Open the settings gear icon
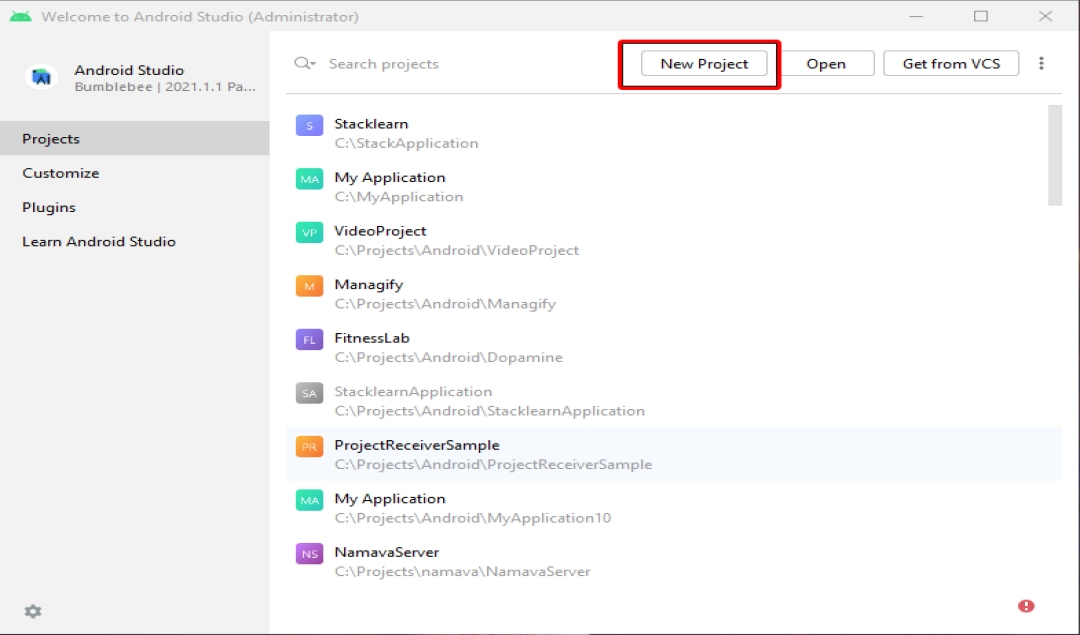 [x=33, y=612]
